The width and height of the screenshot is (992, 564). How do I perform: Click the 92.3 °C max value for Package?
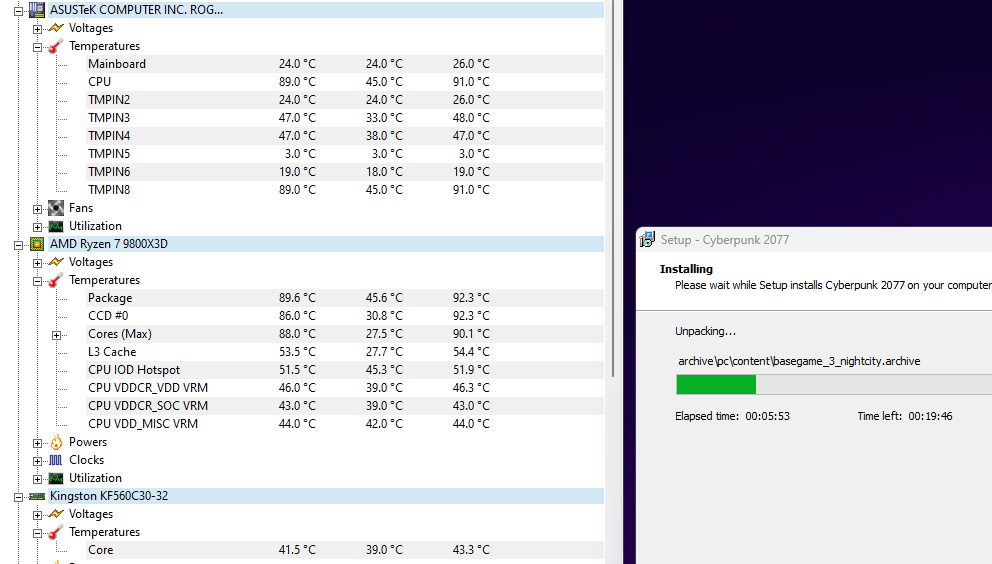(x=471, y=298)
